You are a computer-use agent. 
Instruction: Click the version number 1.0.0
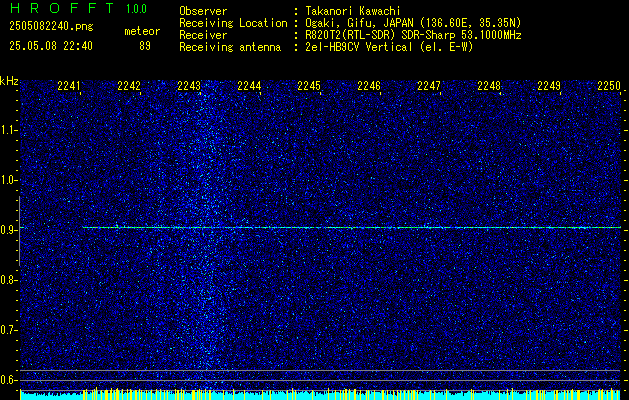tap(136, 8)
